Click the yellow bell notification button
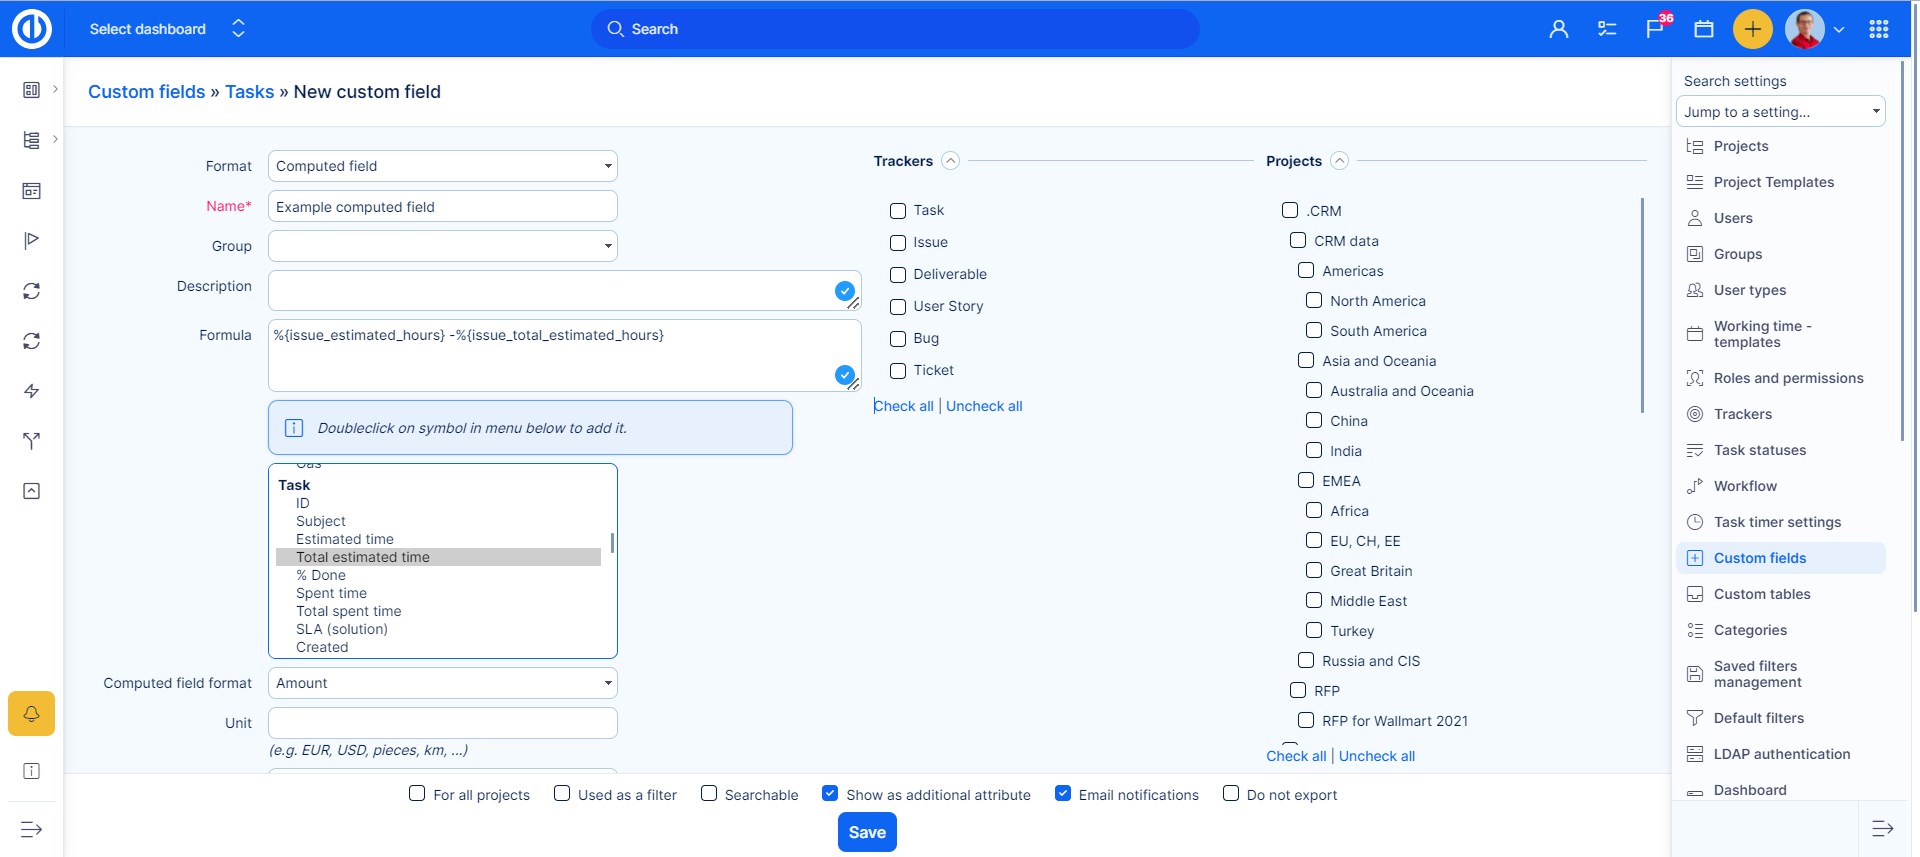This screenshot has height=857, width=1920. (31, 714)
